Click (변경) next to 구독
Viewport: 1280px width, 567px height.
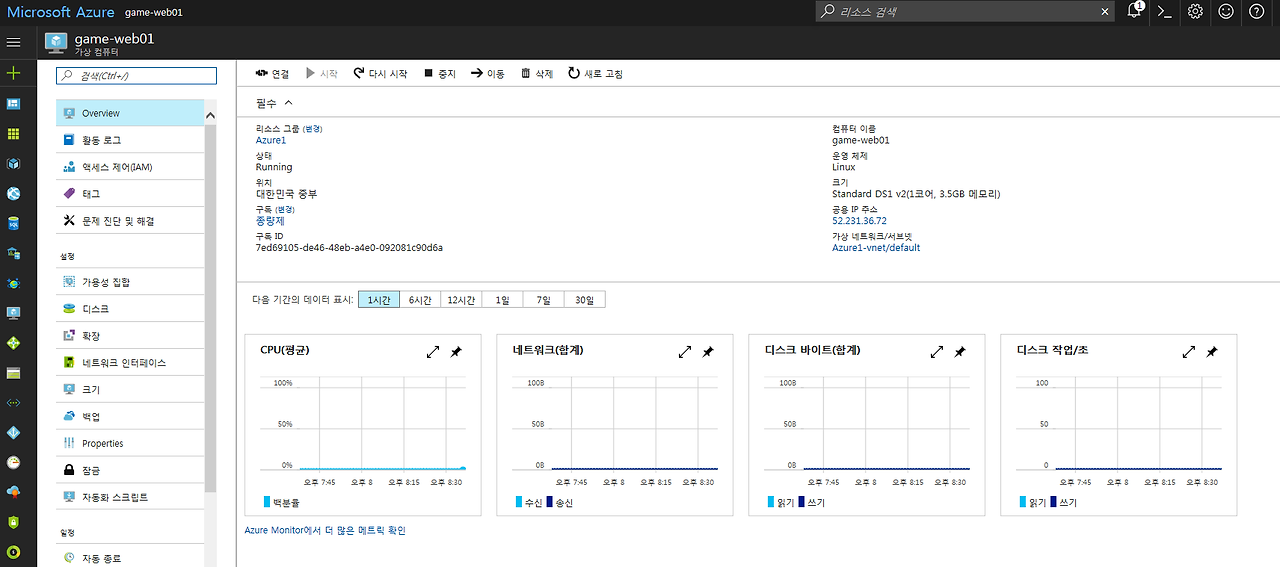(x=283, y=210)
